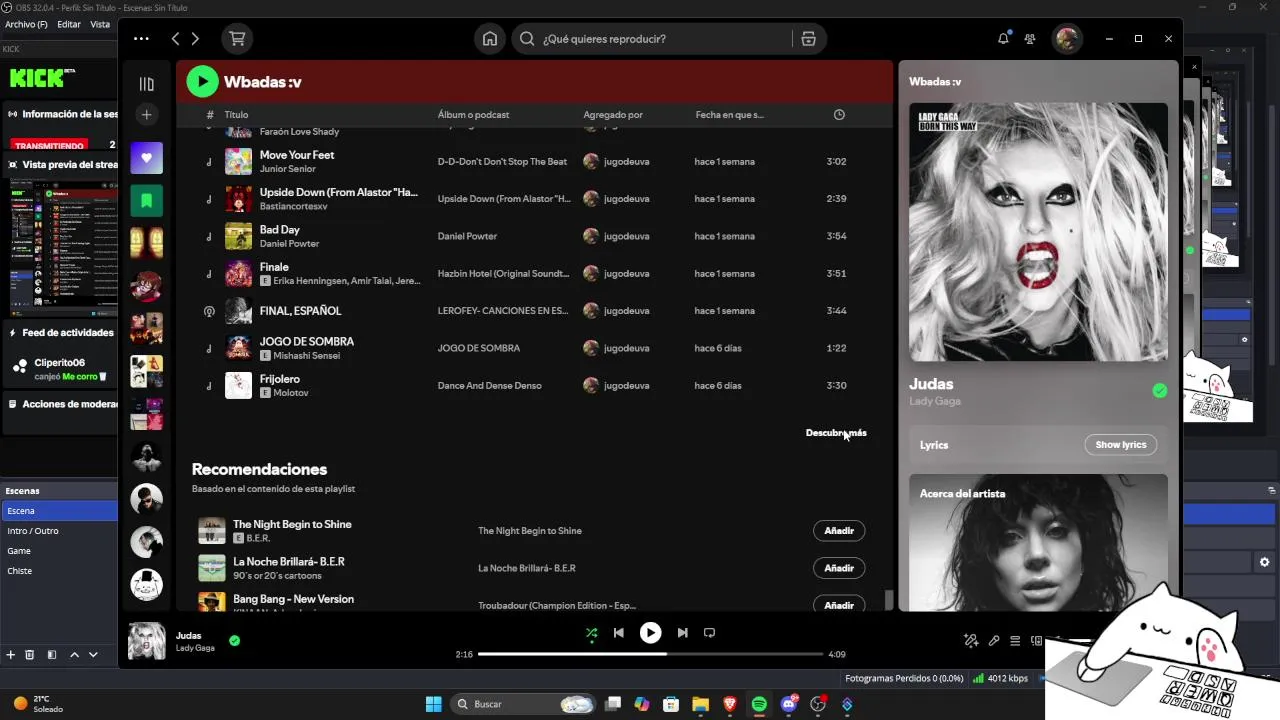
Task: Create a playlist with the plus icon
Action: click(146, 115)
